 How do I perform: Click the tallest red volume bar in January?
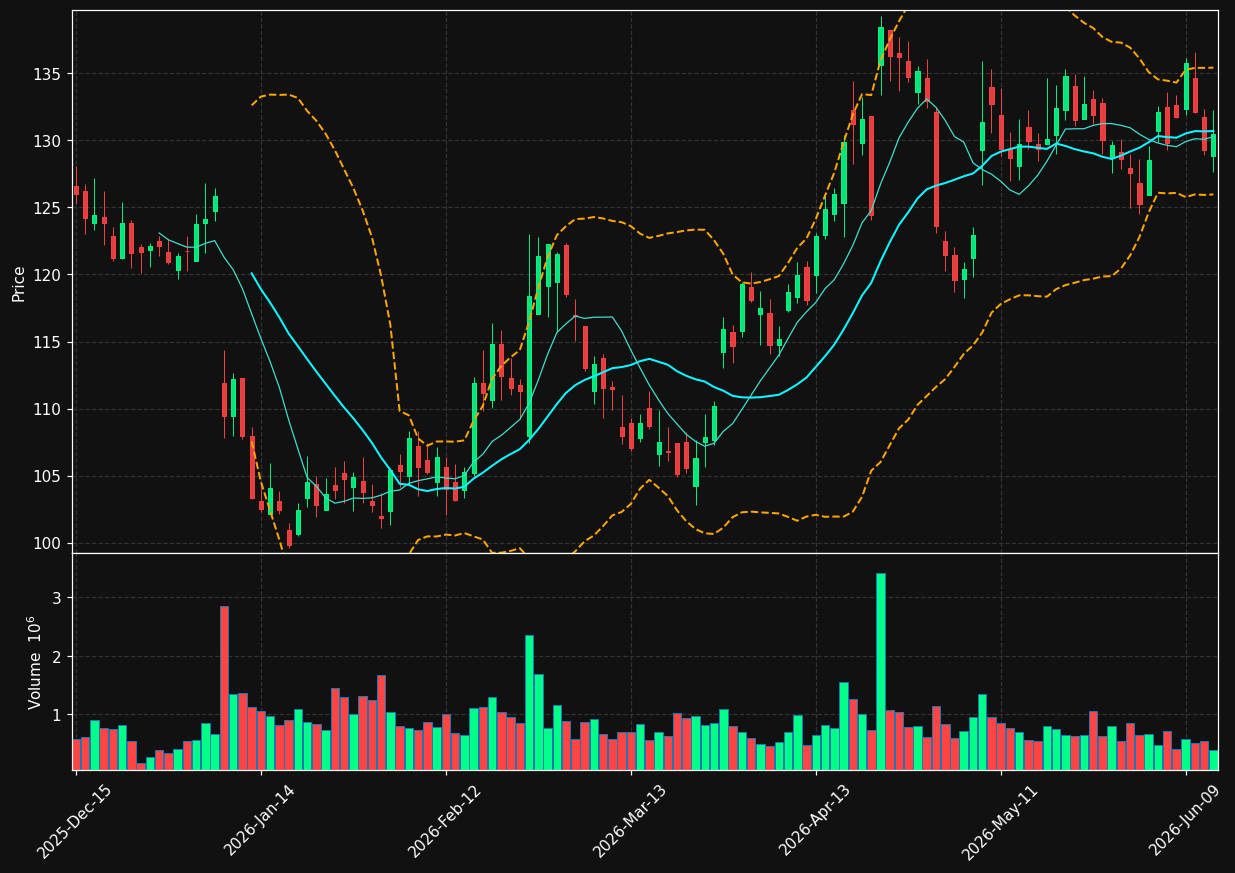(x=224, y=688)
